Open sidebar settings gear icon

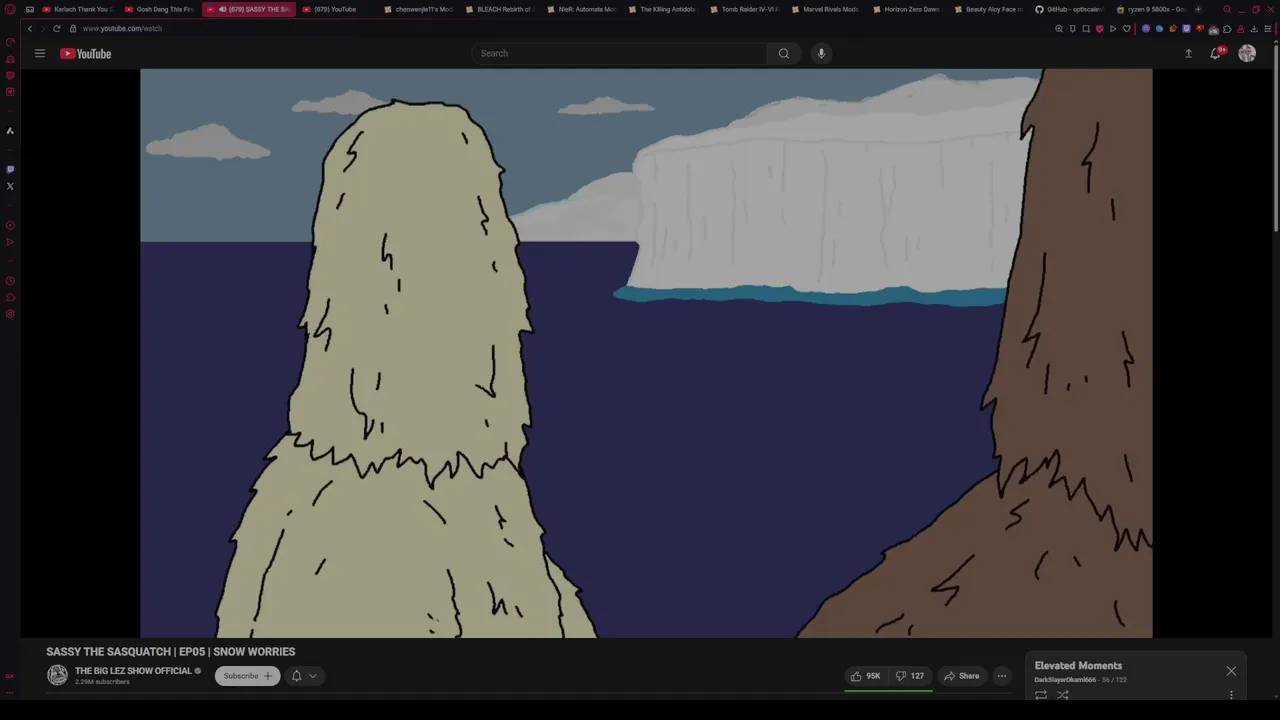pyautogui.click(x=10, y=314)
